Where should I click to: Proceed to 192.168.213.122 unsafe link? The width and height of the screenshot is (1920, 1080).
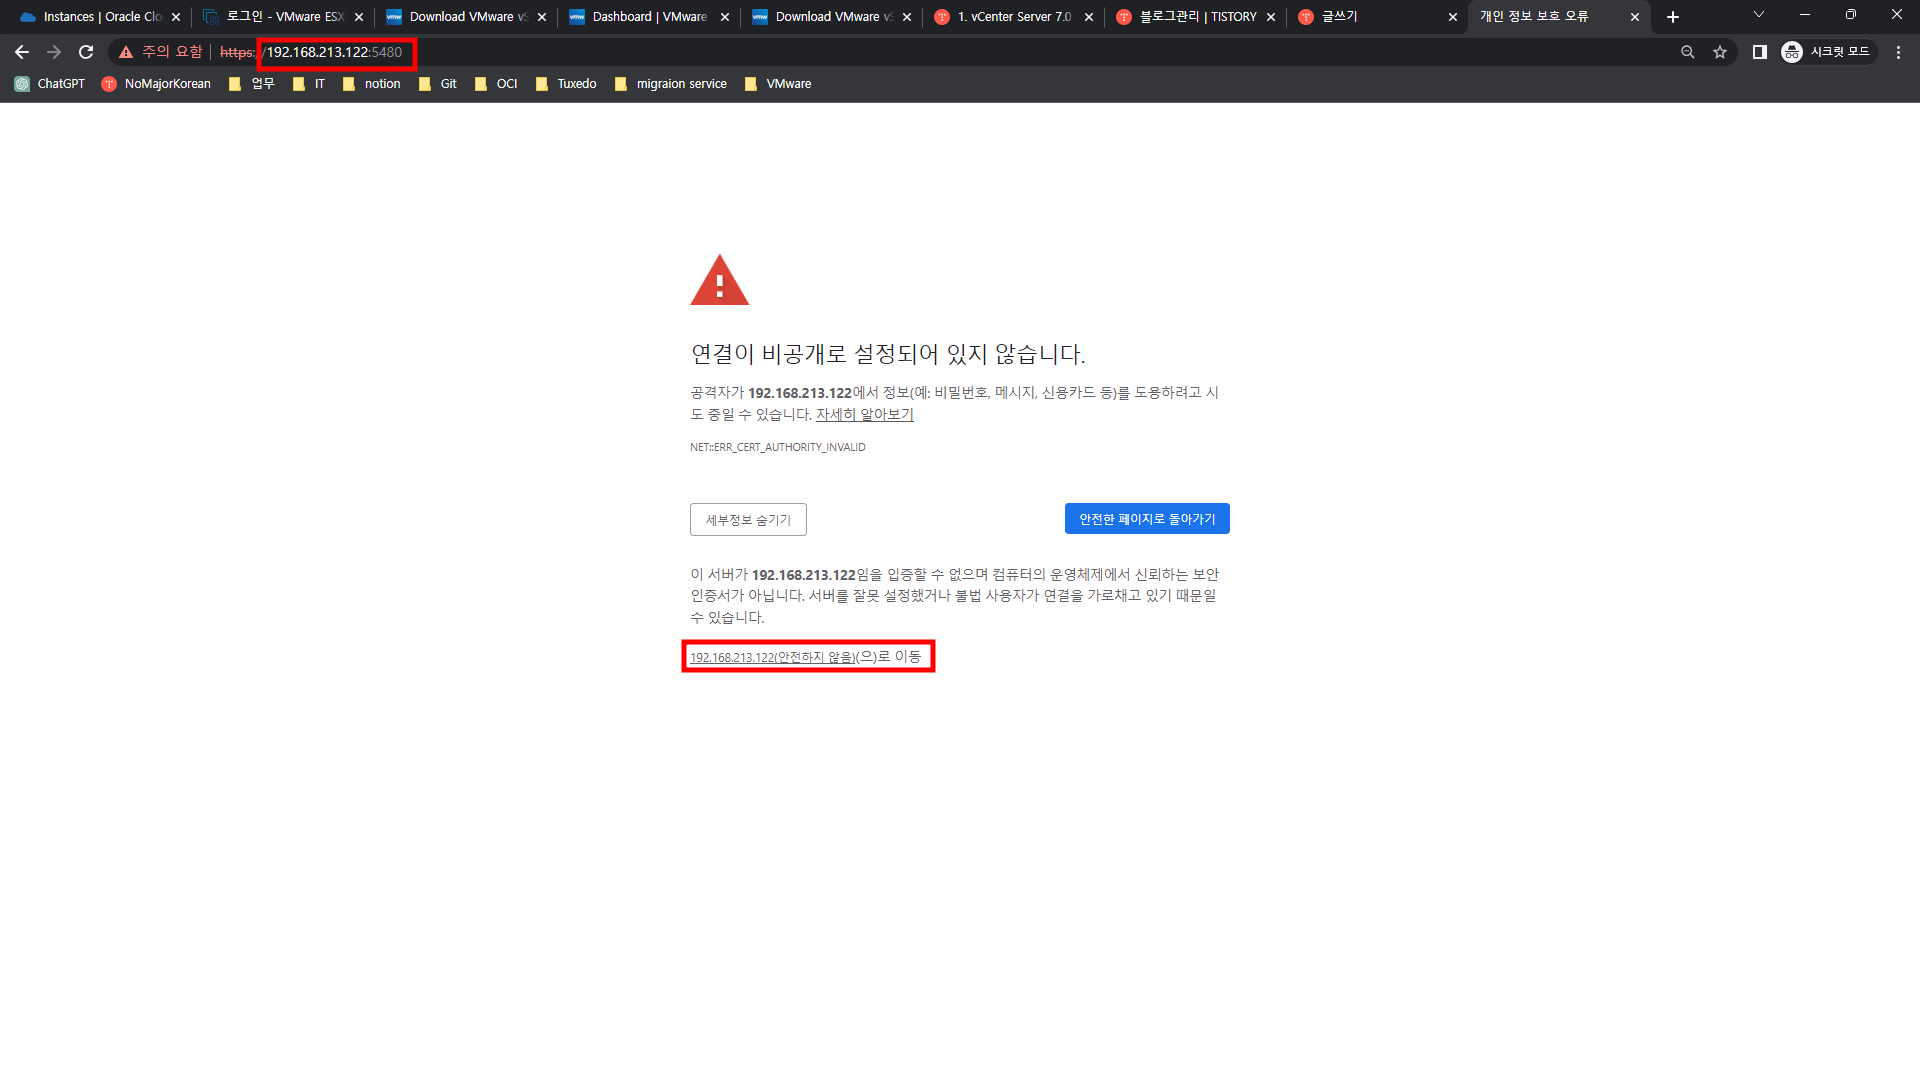[773, 657]
